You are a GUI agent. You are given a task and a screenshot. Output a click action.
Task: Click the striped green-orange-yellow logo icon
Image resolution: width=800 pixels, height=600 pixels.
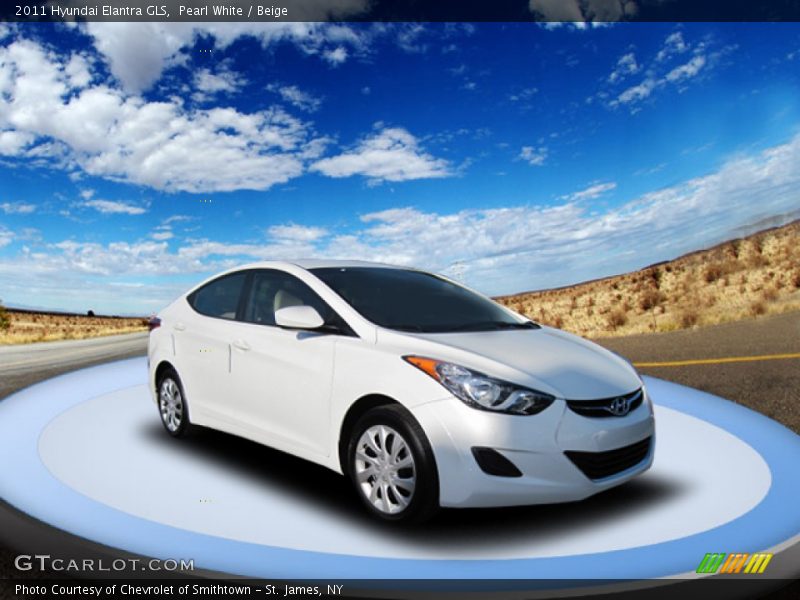point(734,563)
